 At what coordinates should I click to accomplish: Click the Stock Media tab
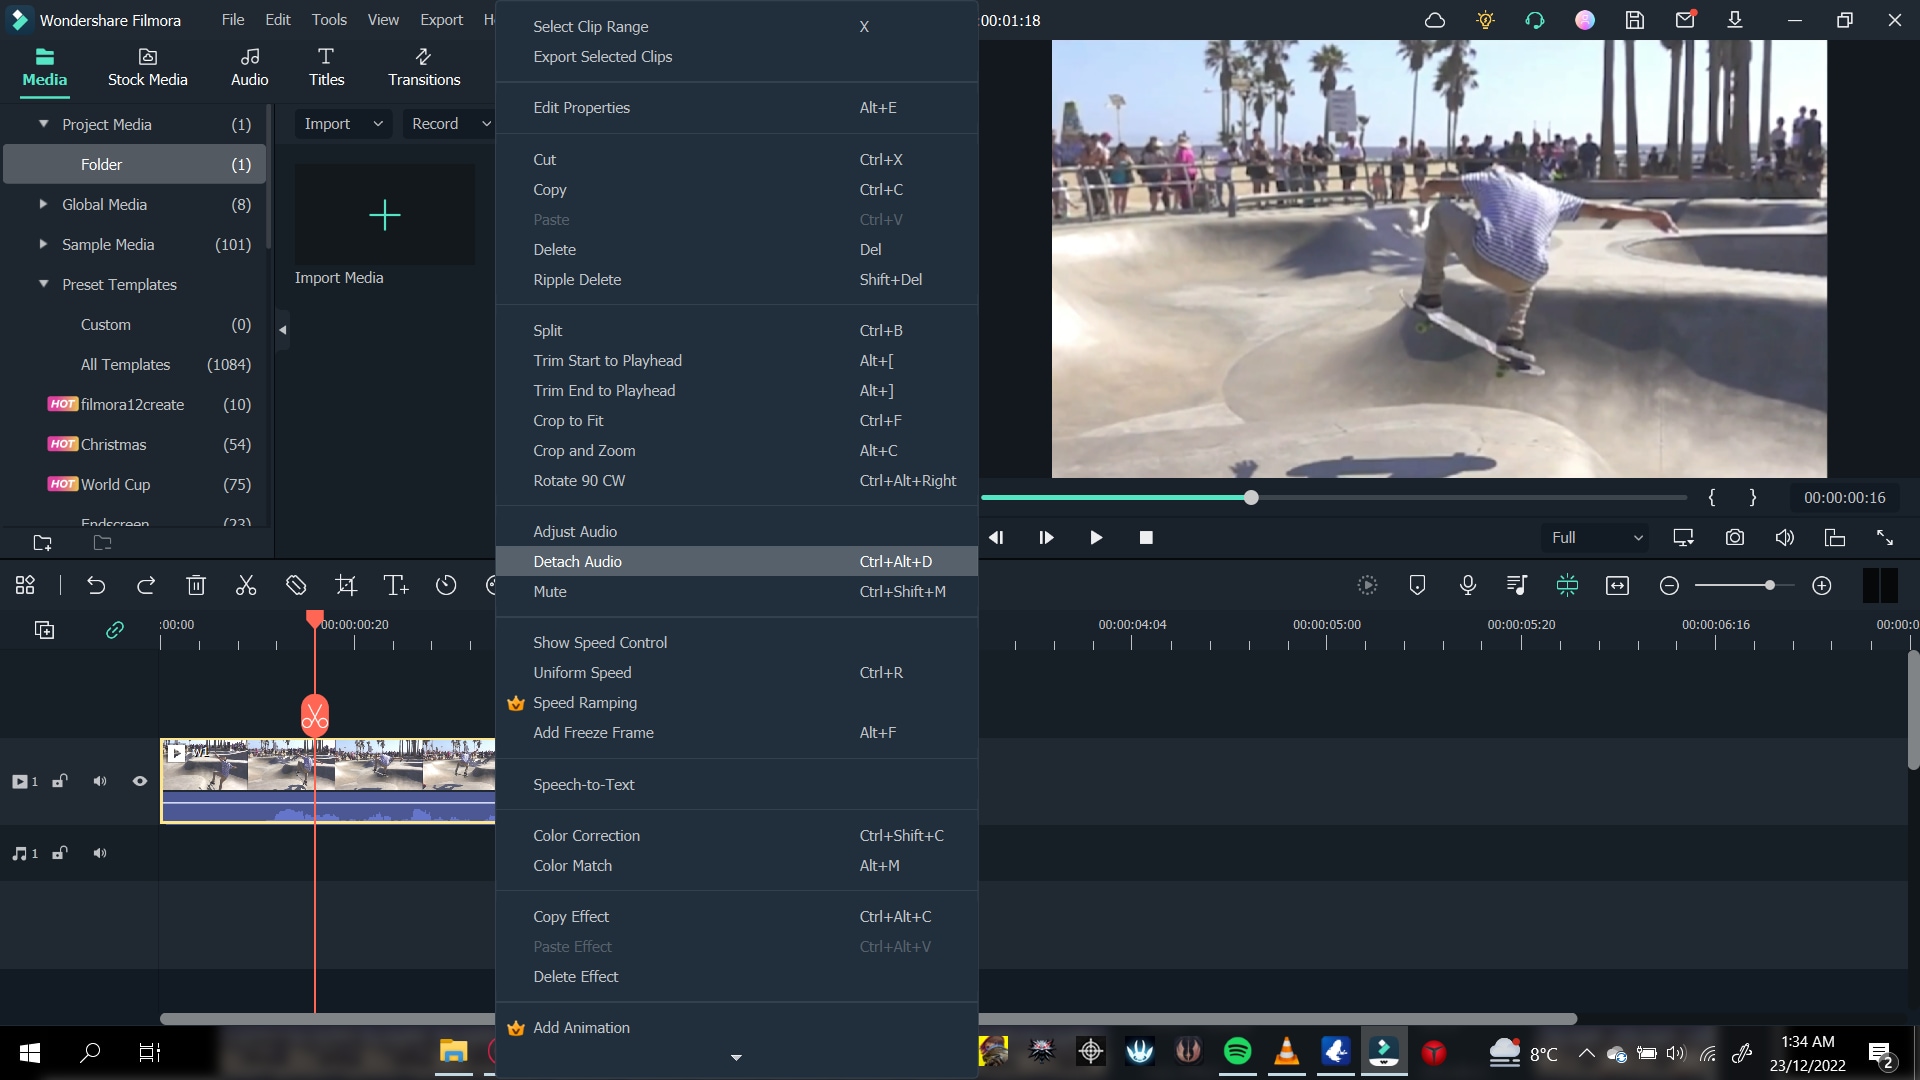[148, 66]
